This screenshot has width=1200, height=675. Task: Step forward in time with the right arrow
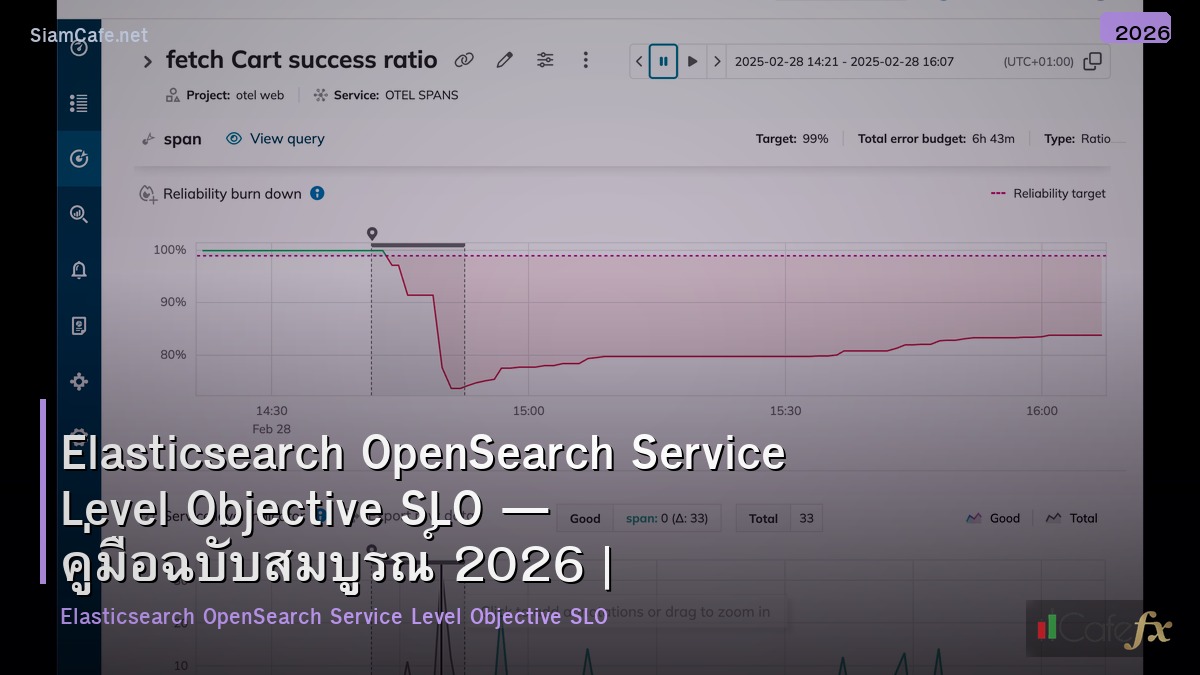click(718, 61)
